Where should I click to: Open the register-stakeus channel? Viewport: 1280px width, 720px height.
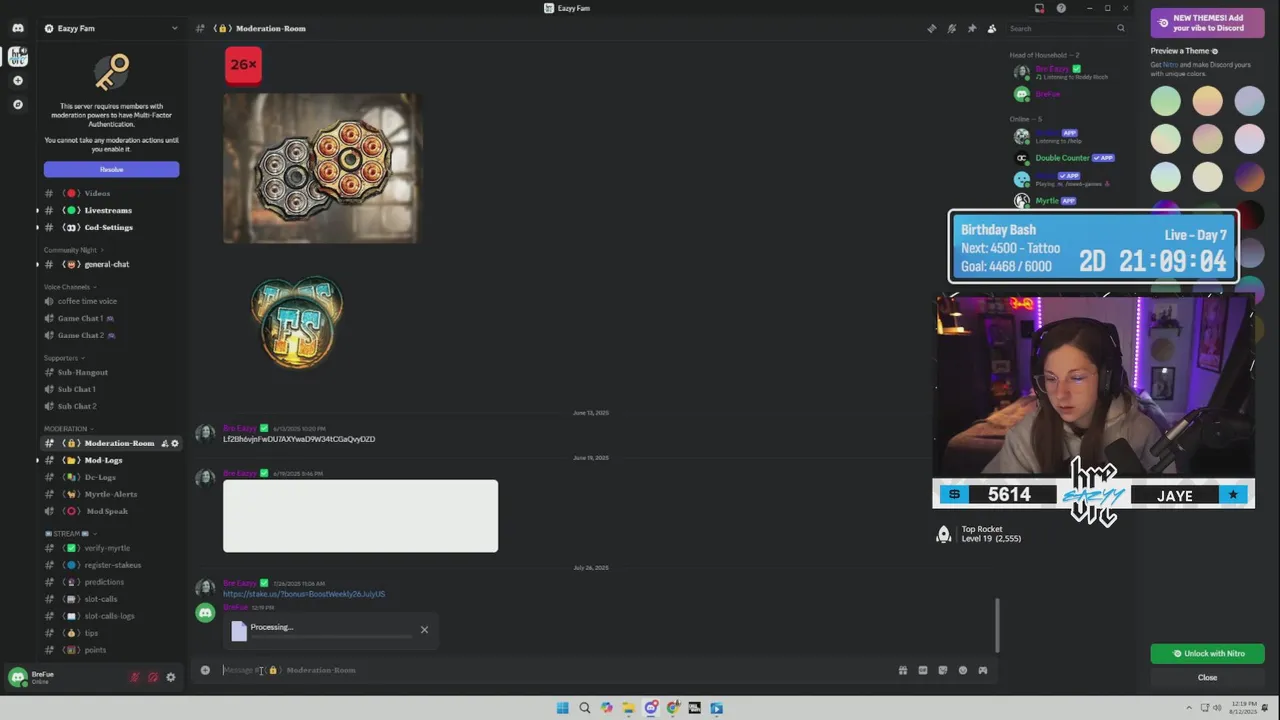point(112,565)
